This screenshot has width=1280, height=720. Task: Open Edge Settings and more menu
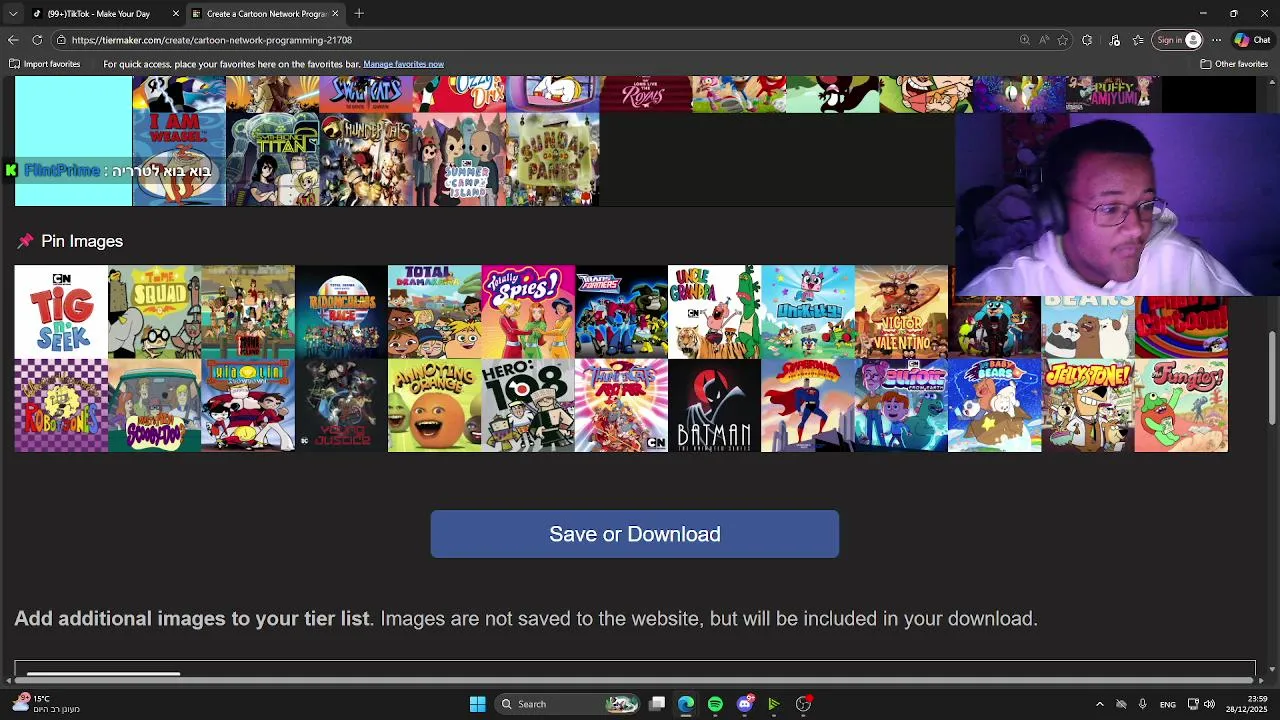(1216, 40)
